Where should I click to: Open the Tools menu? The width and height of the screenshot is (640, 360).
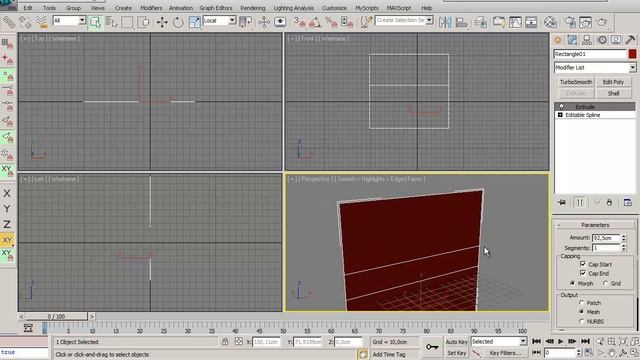49,8
